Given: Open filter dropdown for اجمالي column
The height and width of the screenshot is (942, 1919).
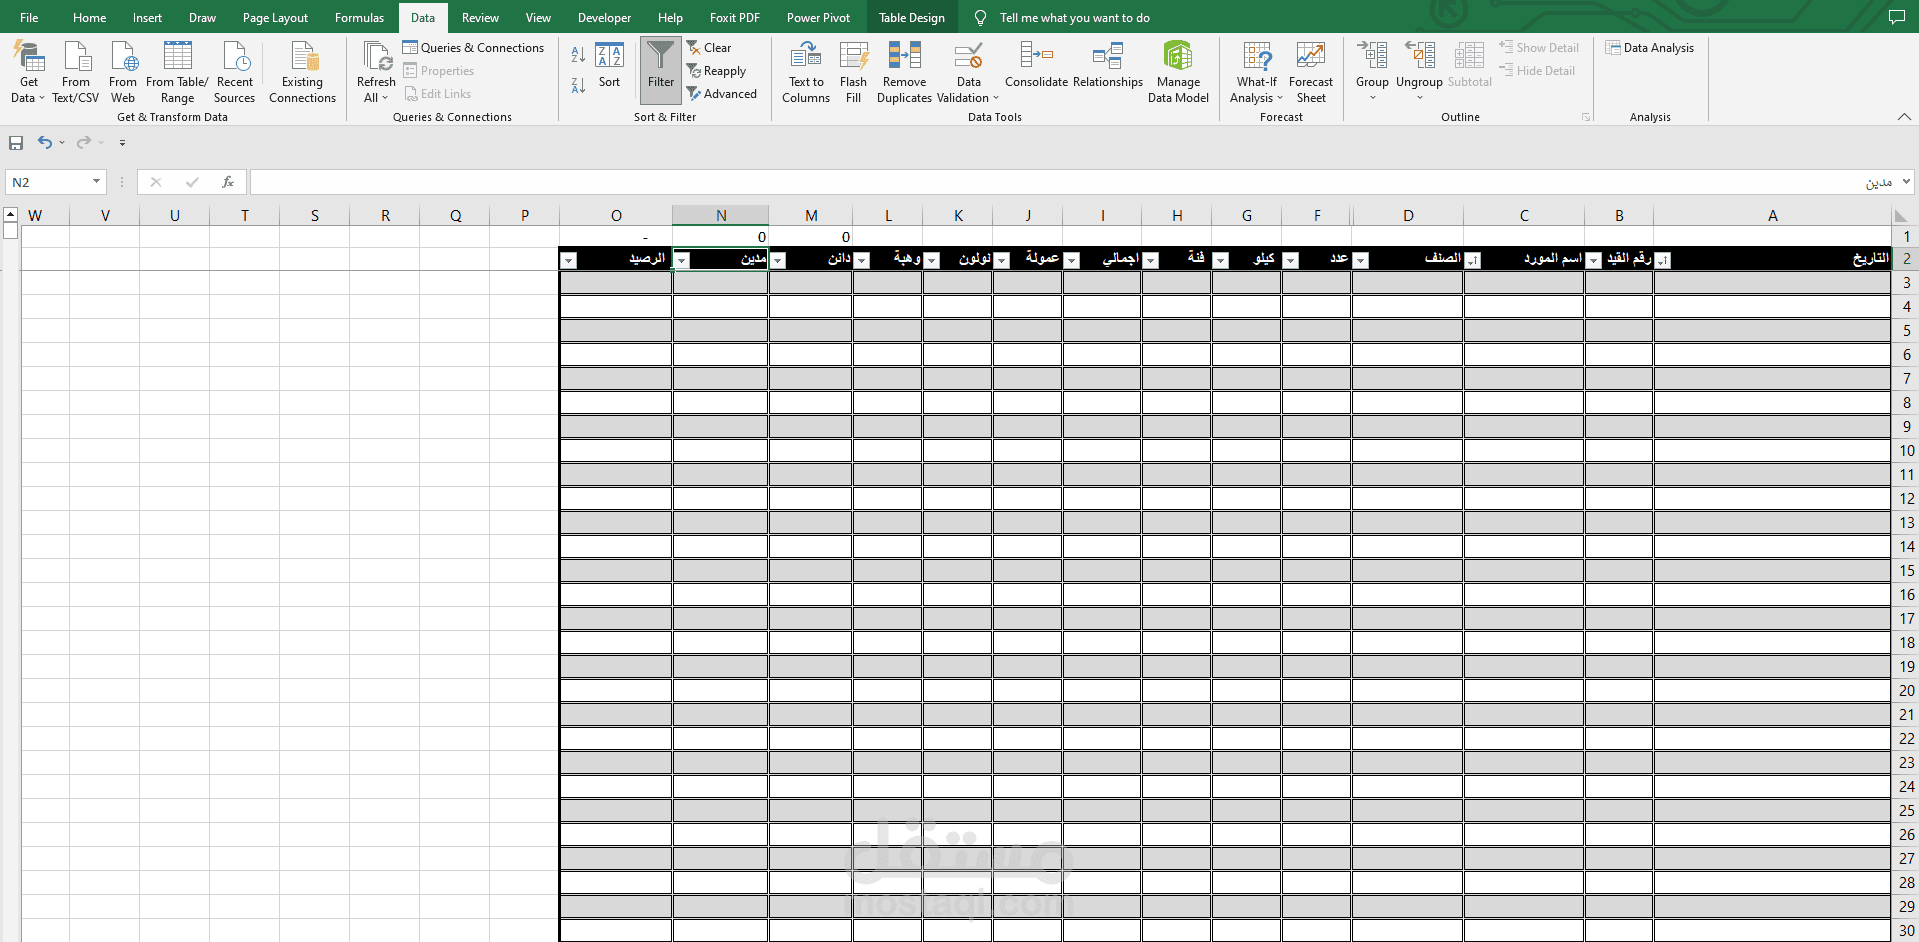Looking at the screenshot, I should (1071, 260).
